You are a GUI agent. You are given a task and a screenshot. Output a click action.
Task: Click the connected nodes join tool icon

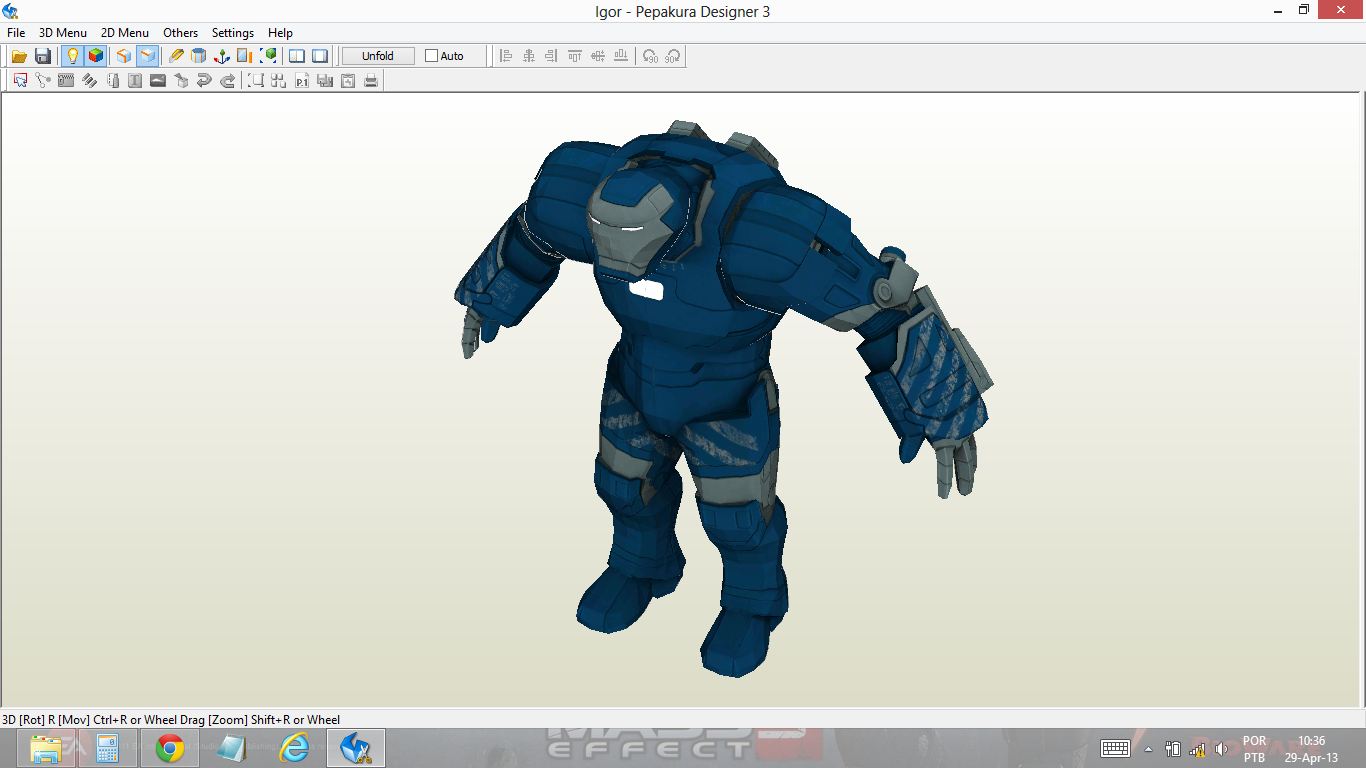click(43, 80)
